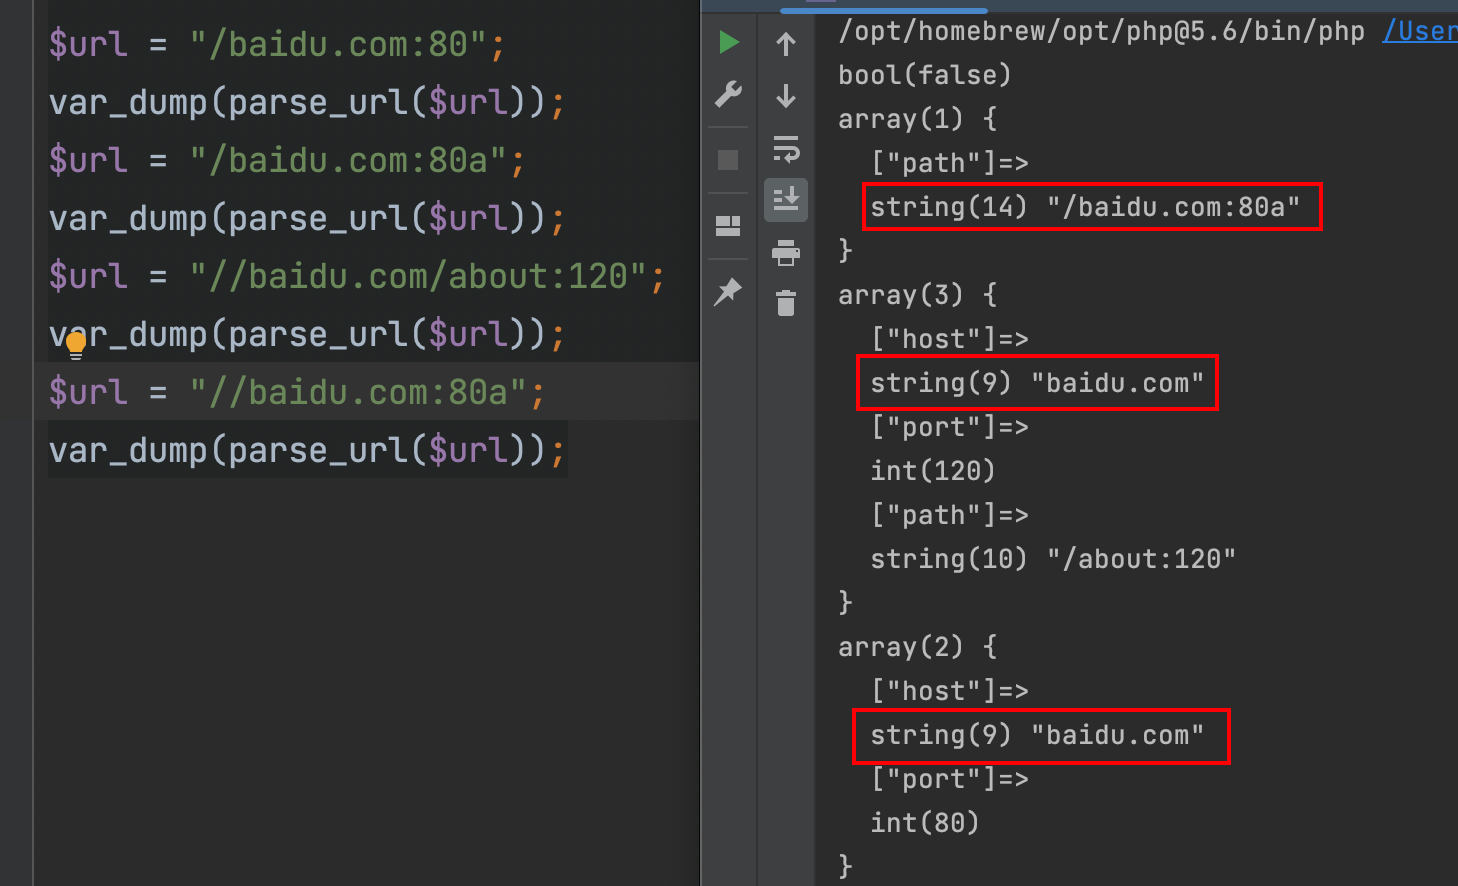
Task: Print the console output printer icon
Action: (x=786, y=253)
